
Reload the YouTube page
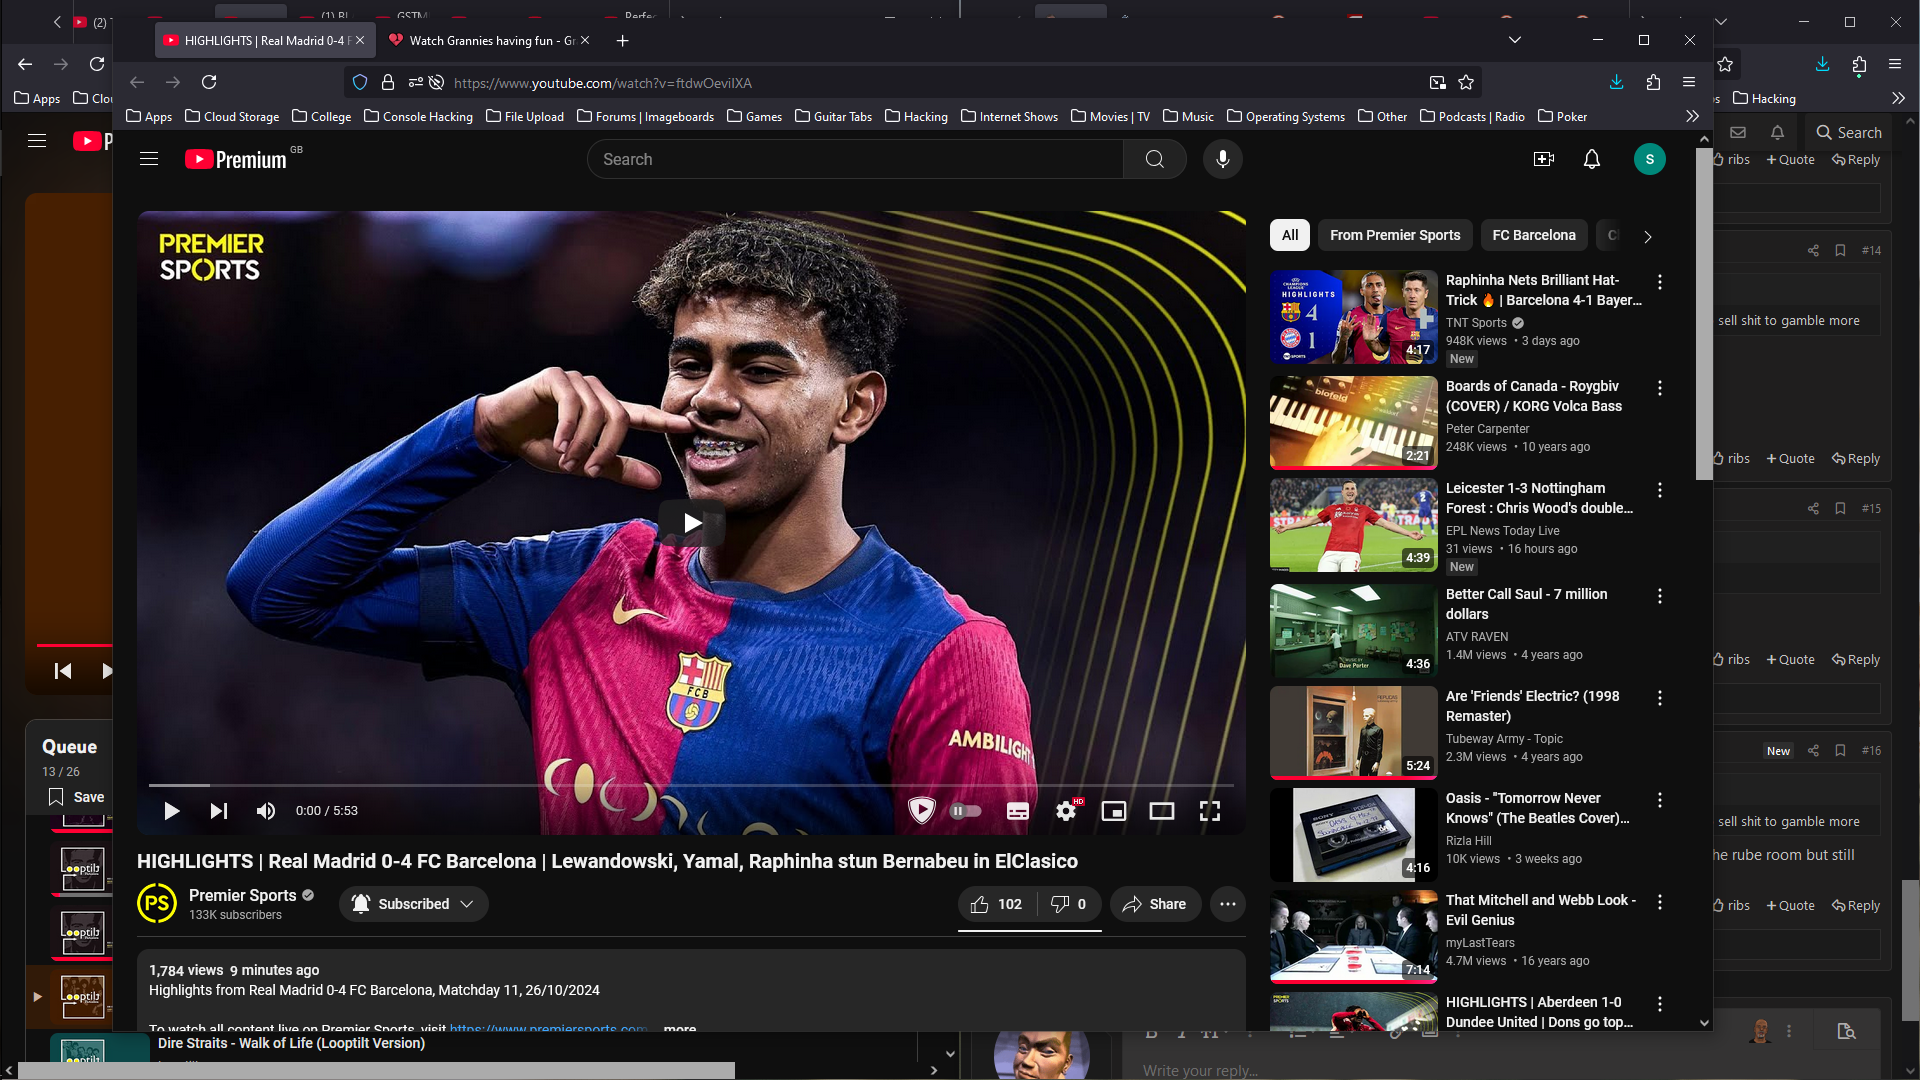point(209,82)
